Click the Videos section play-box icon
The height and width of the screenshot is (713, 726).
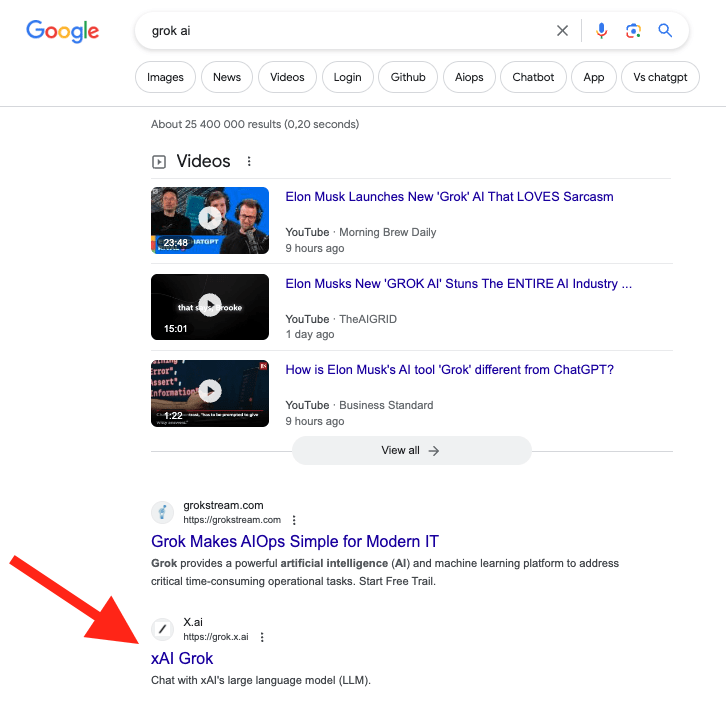pyautogui.click(x=159, y=162)
